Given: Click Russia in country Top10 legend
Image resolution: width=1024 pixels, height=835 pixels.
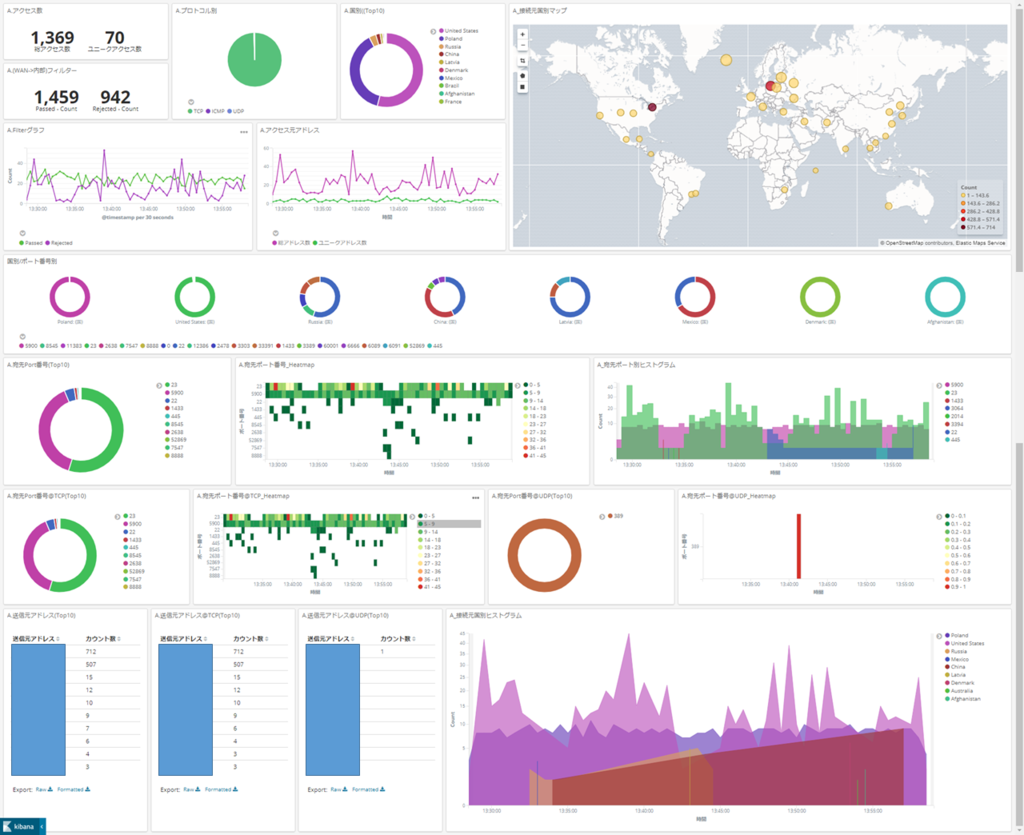Looking at the screenshot, I should point(450,46).
